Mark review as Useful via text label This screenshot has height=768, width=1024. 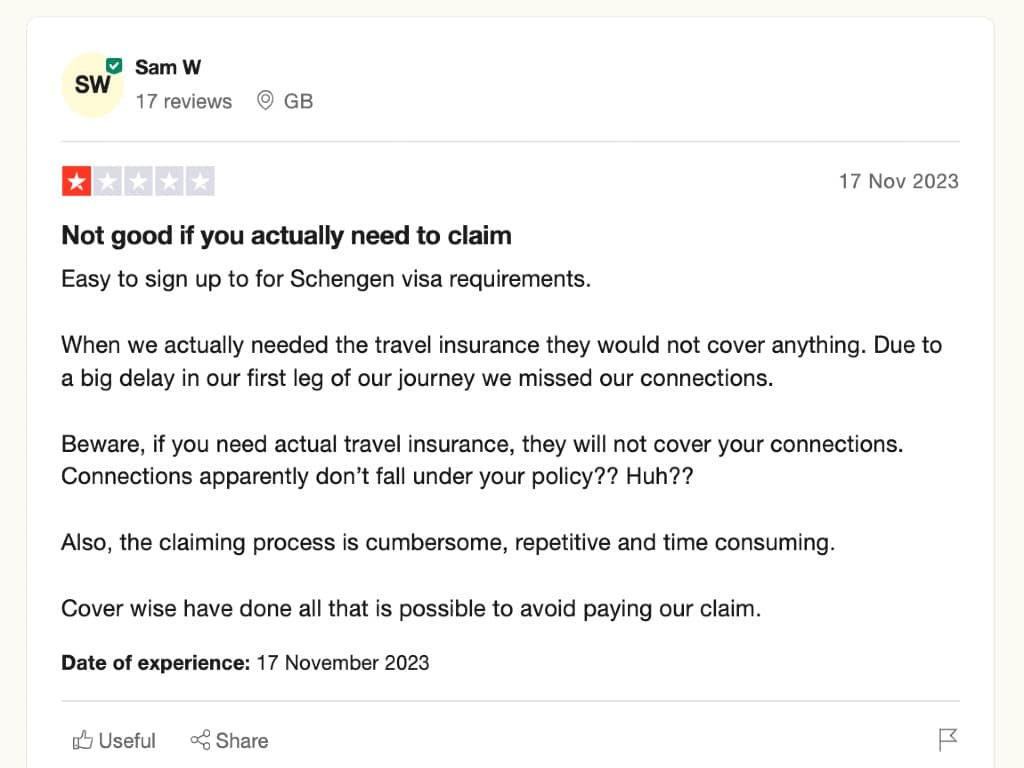click(x=127, y=740)
